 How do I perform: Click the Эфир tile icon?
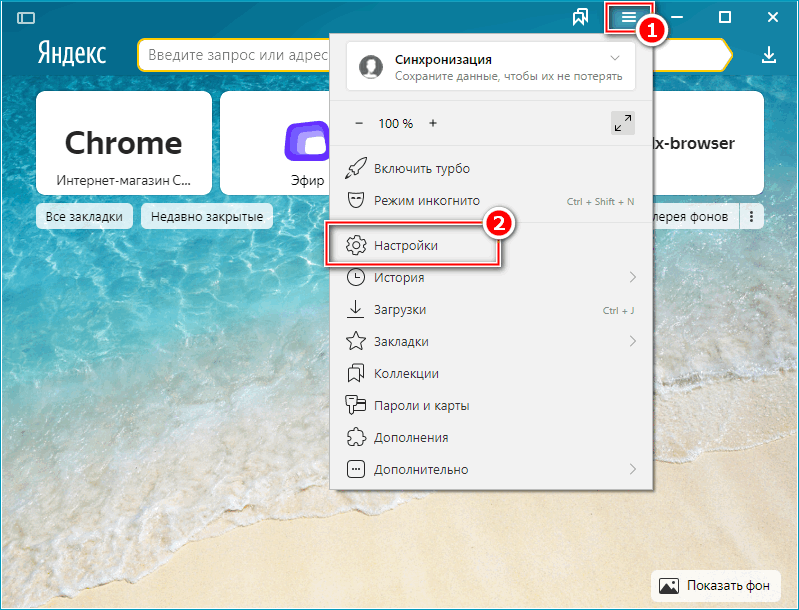tap(306, 142)
